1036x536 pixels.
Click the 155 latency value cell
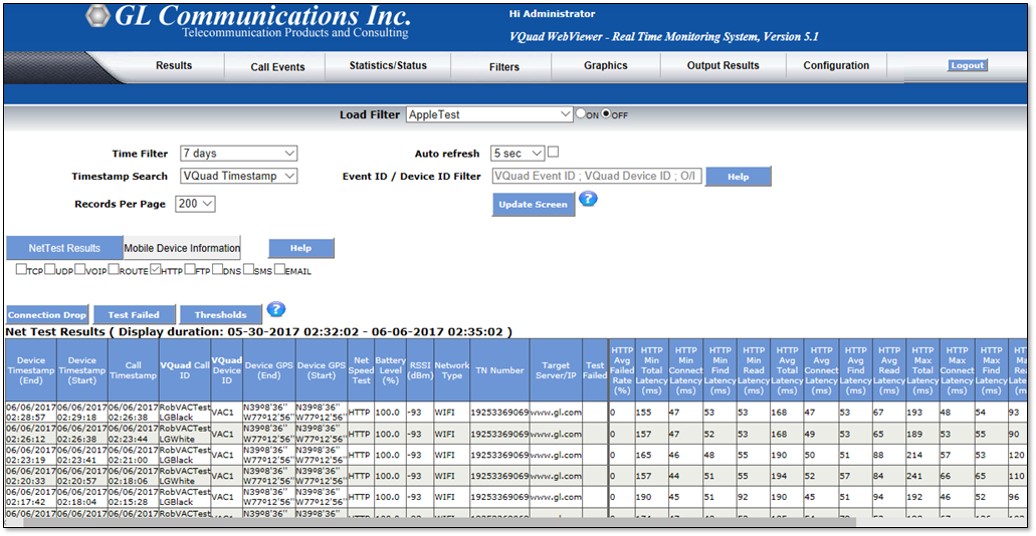coord(651,412)
